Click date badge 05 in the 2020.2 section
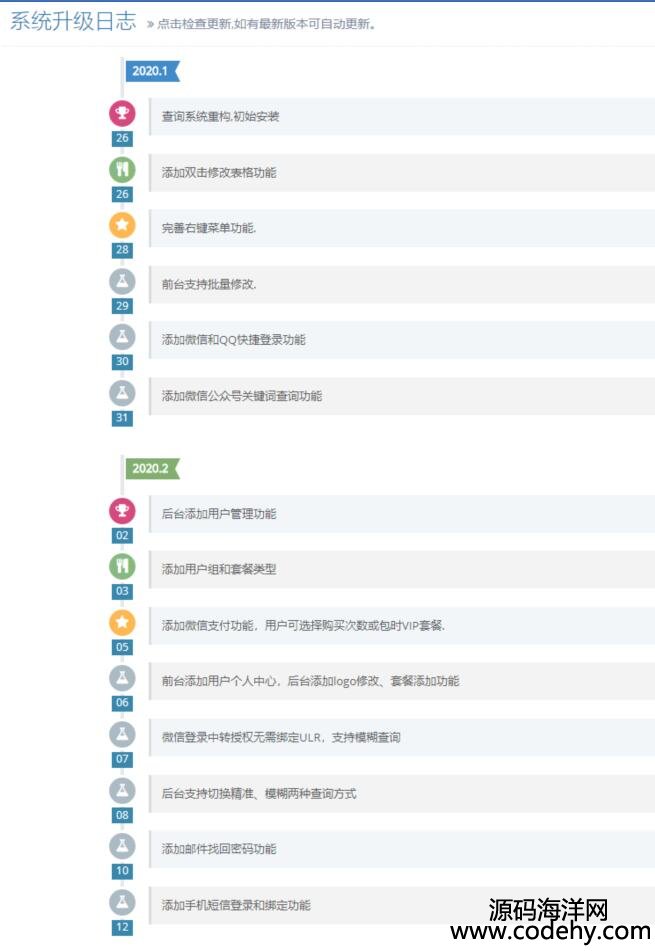Viewport: 655px width, 951px height. (x=122, y=647)
